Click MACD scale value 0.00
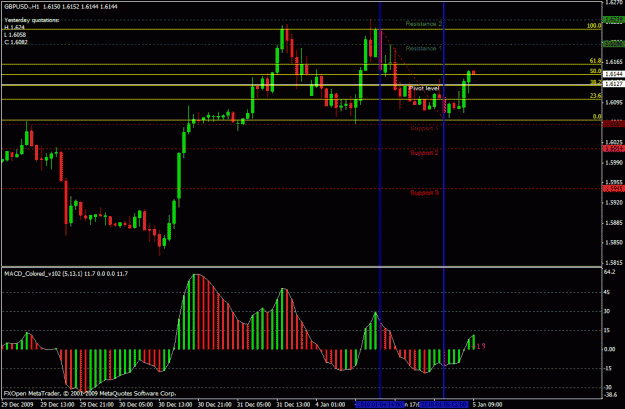625x409 pixels. click(610, 350)
